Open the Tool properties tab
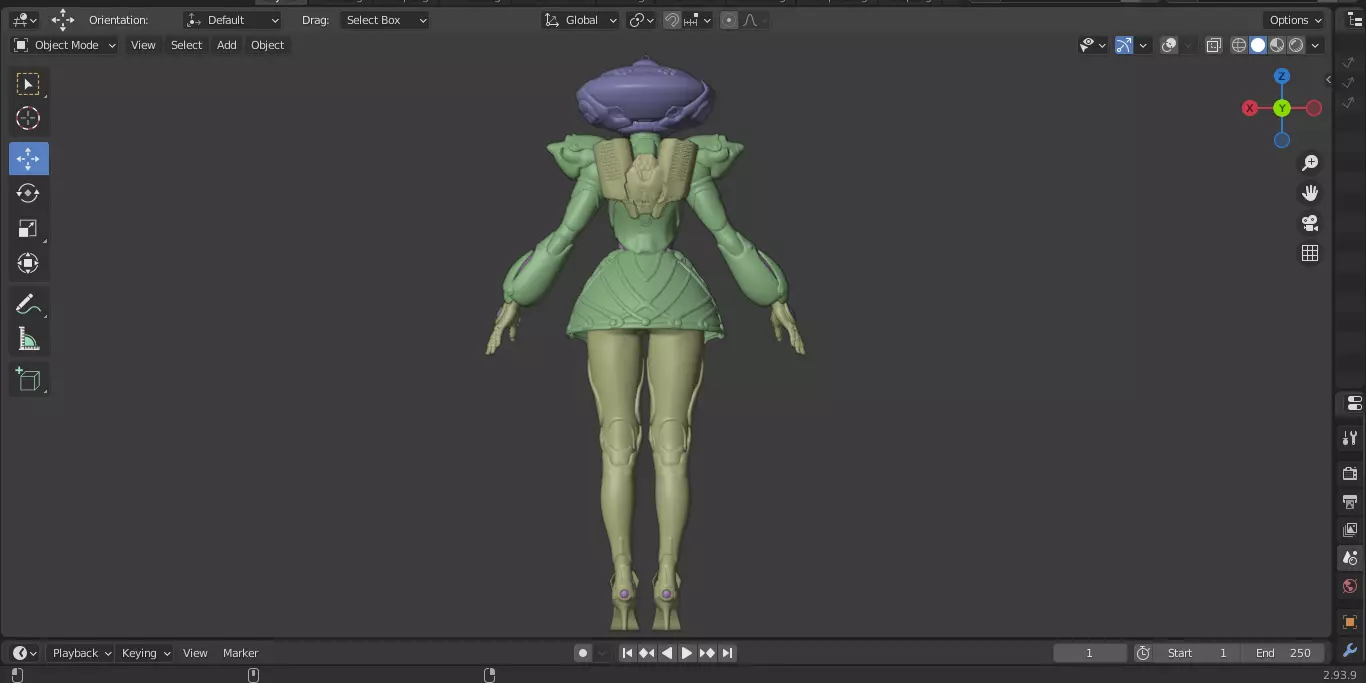The height and width of the screenshot is (683, 1366). click(x=1350, y=438)
